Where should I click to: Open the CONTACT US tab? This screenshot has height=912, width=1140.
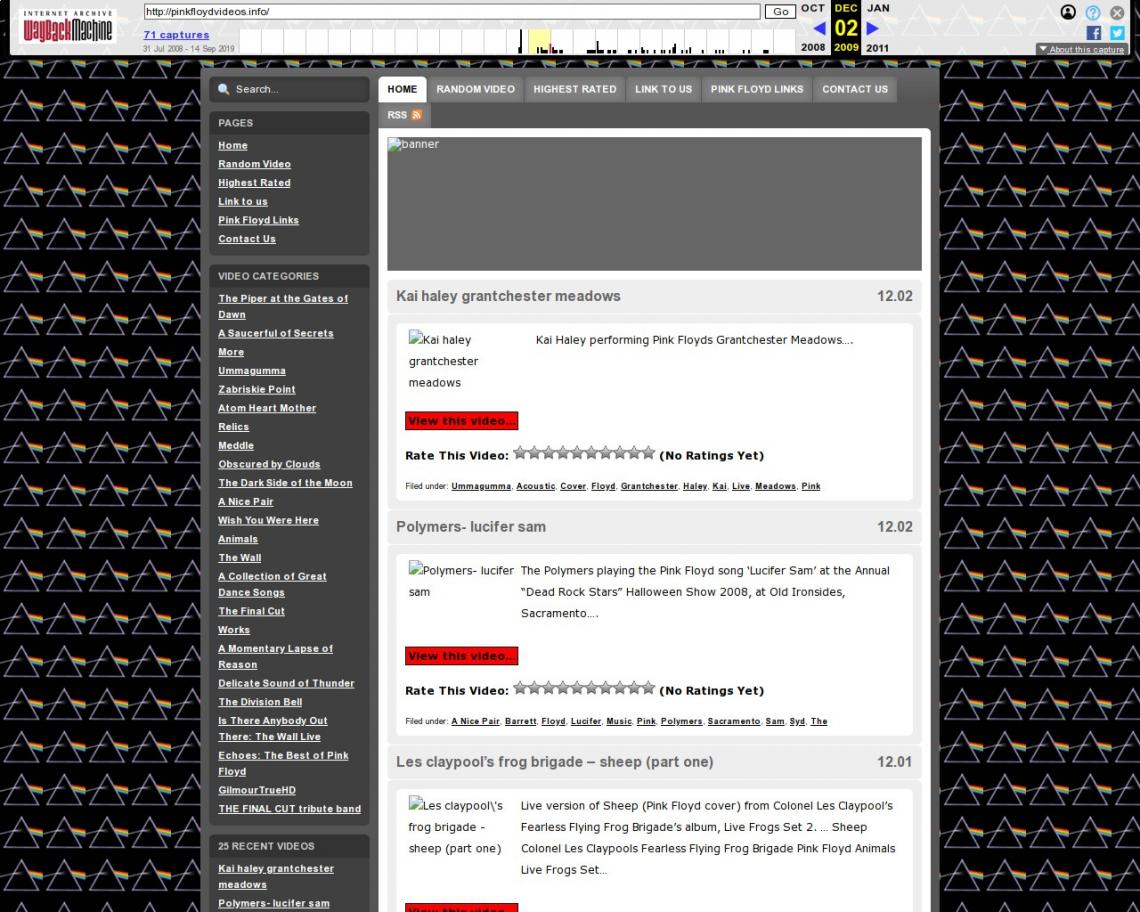855,89
